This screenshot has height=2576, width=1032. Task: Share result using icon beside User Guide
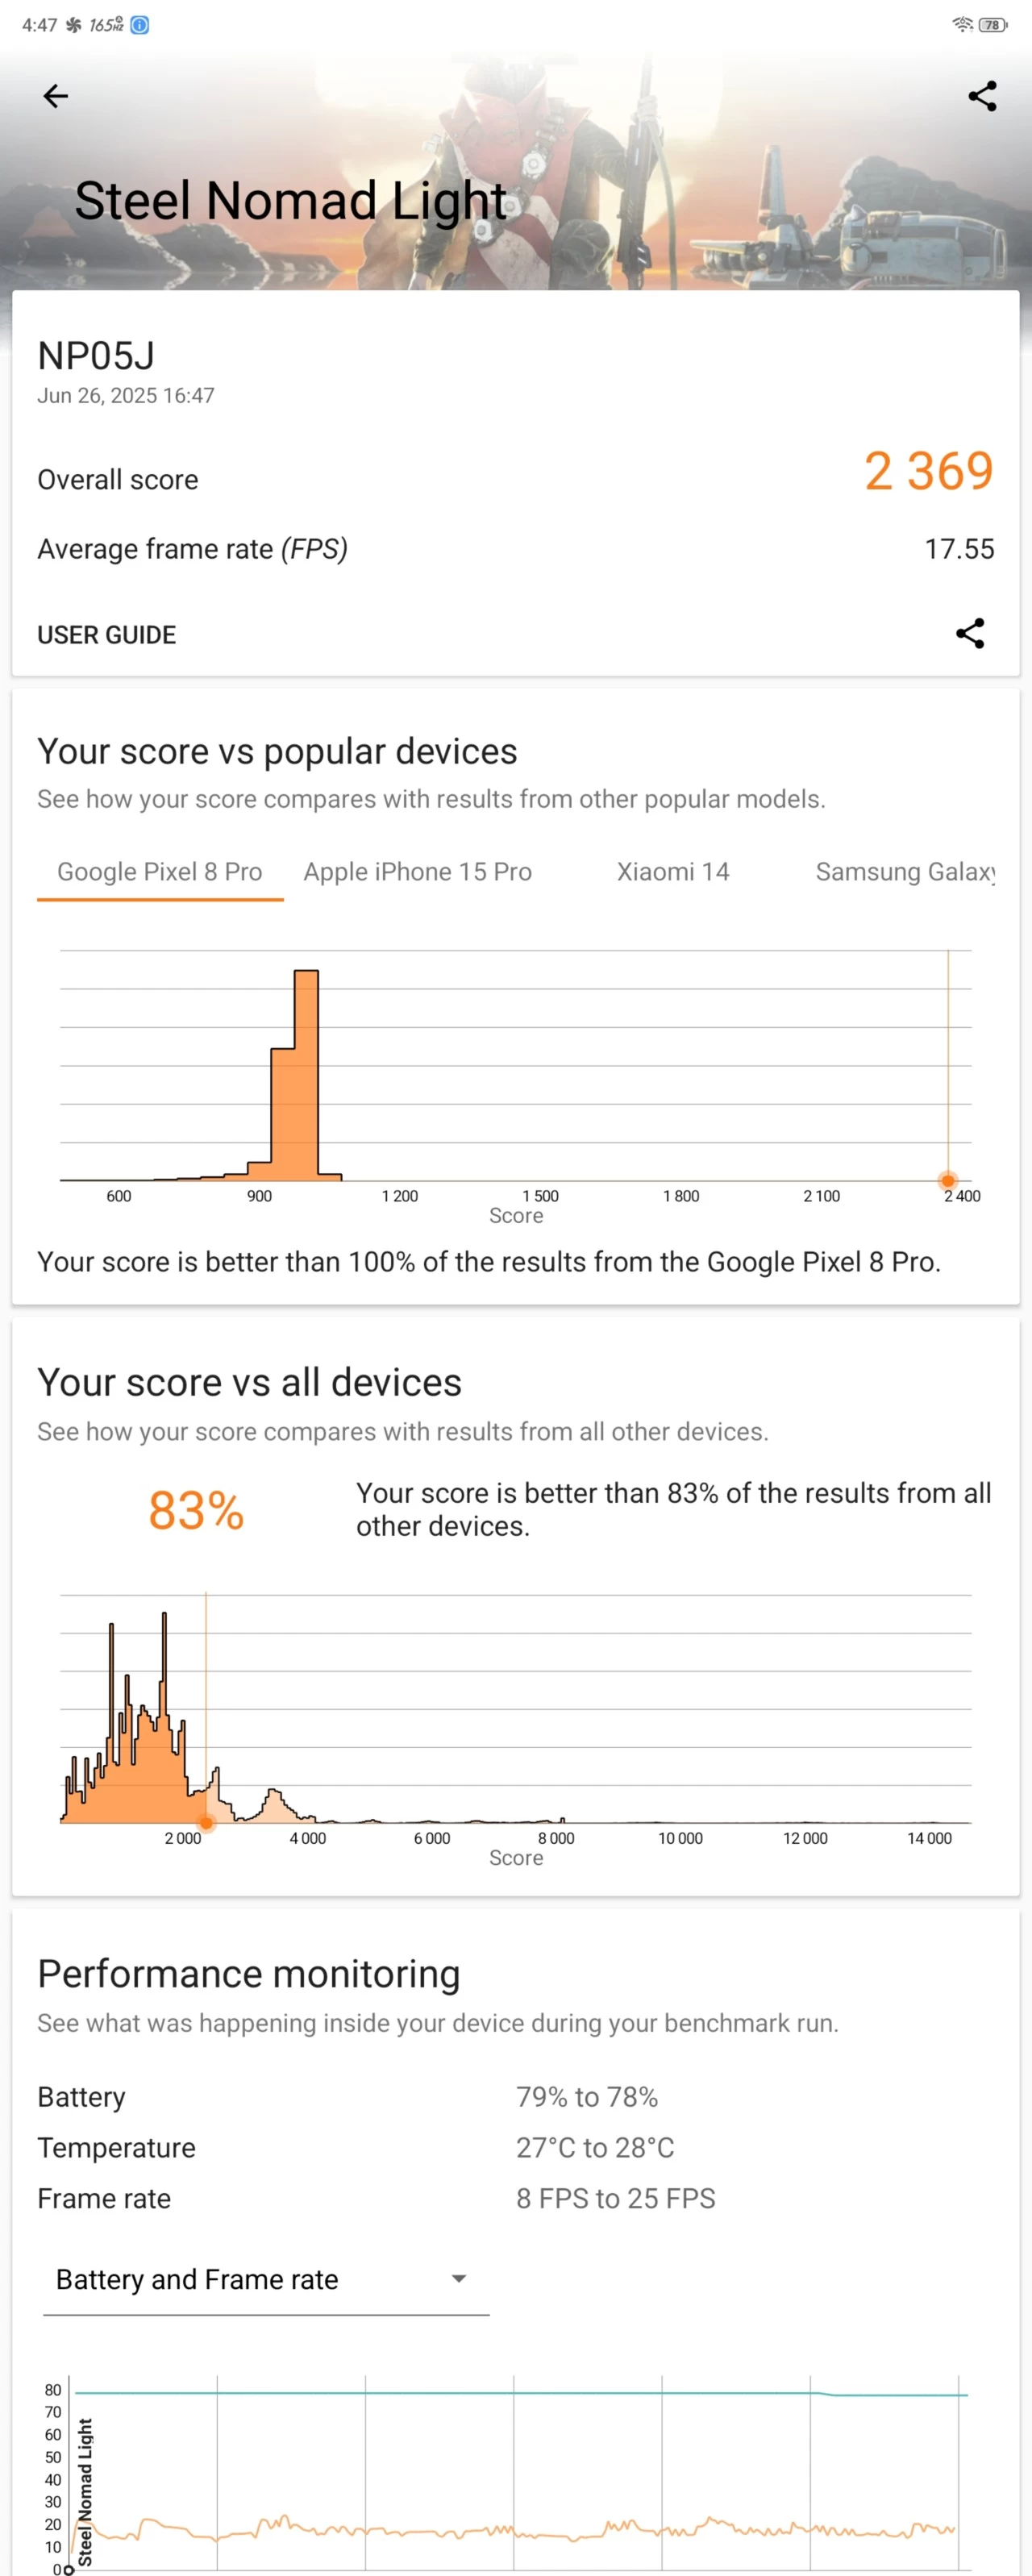click(970, 633)
